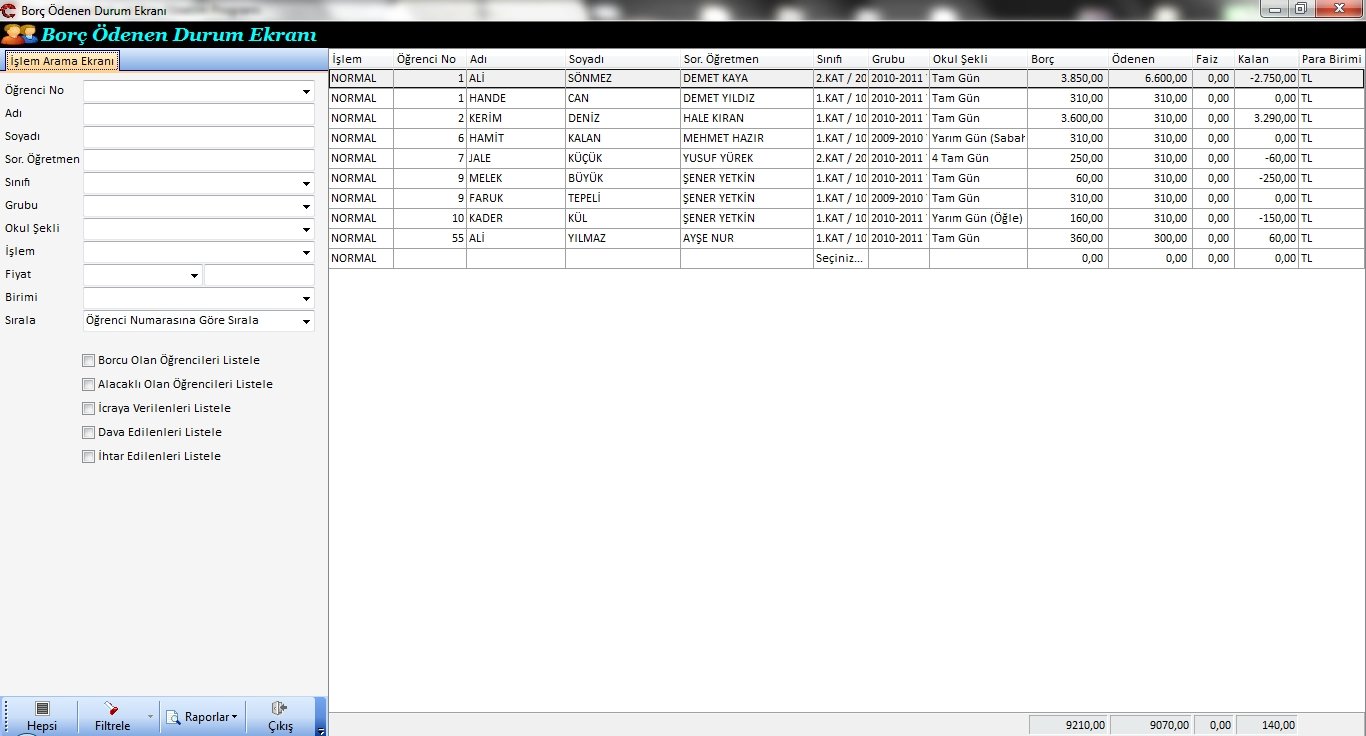This screenshot has height=736, width=1366.
Task: Tick the Alacaklı Olan Öğrencileri Listele checkbox
Action: click(x=89, y=384)
